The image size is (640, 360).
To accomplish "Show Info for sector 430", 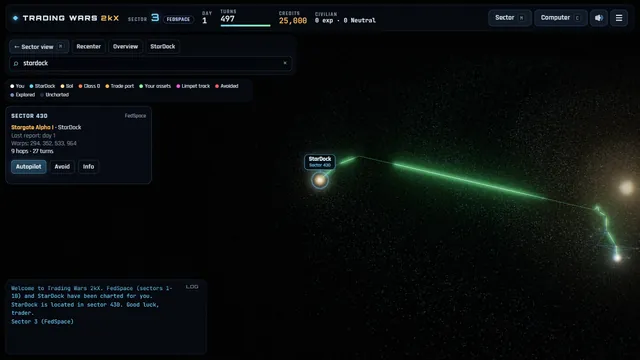I will [x=88, y=167].
